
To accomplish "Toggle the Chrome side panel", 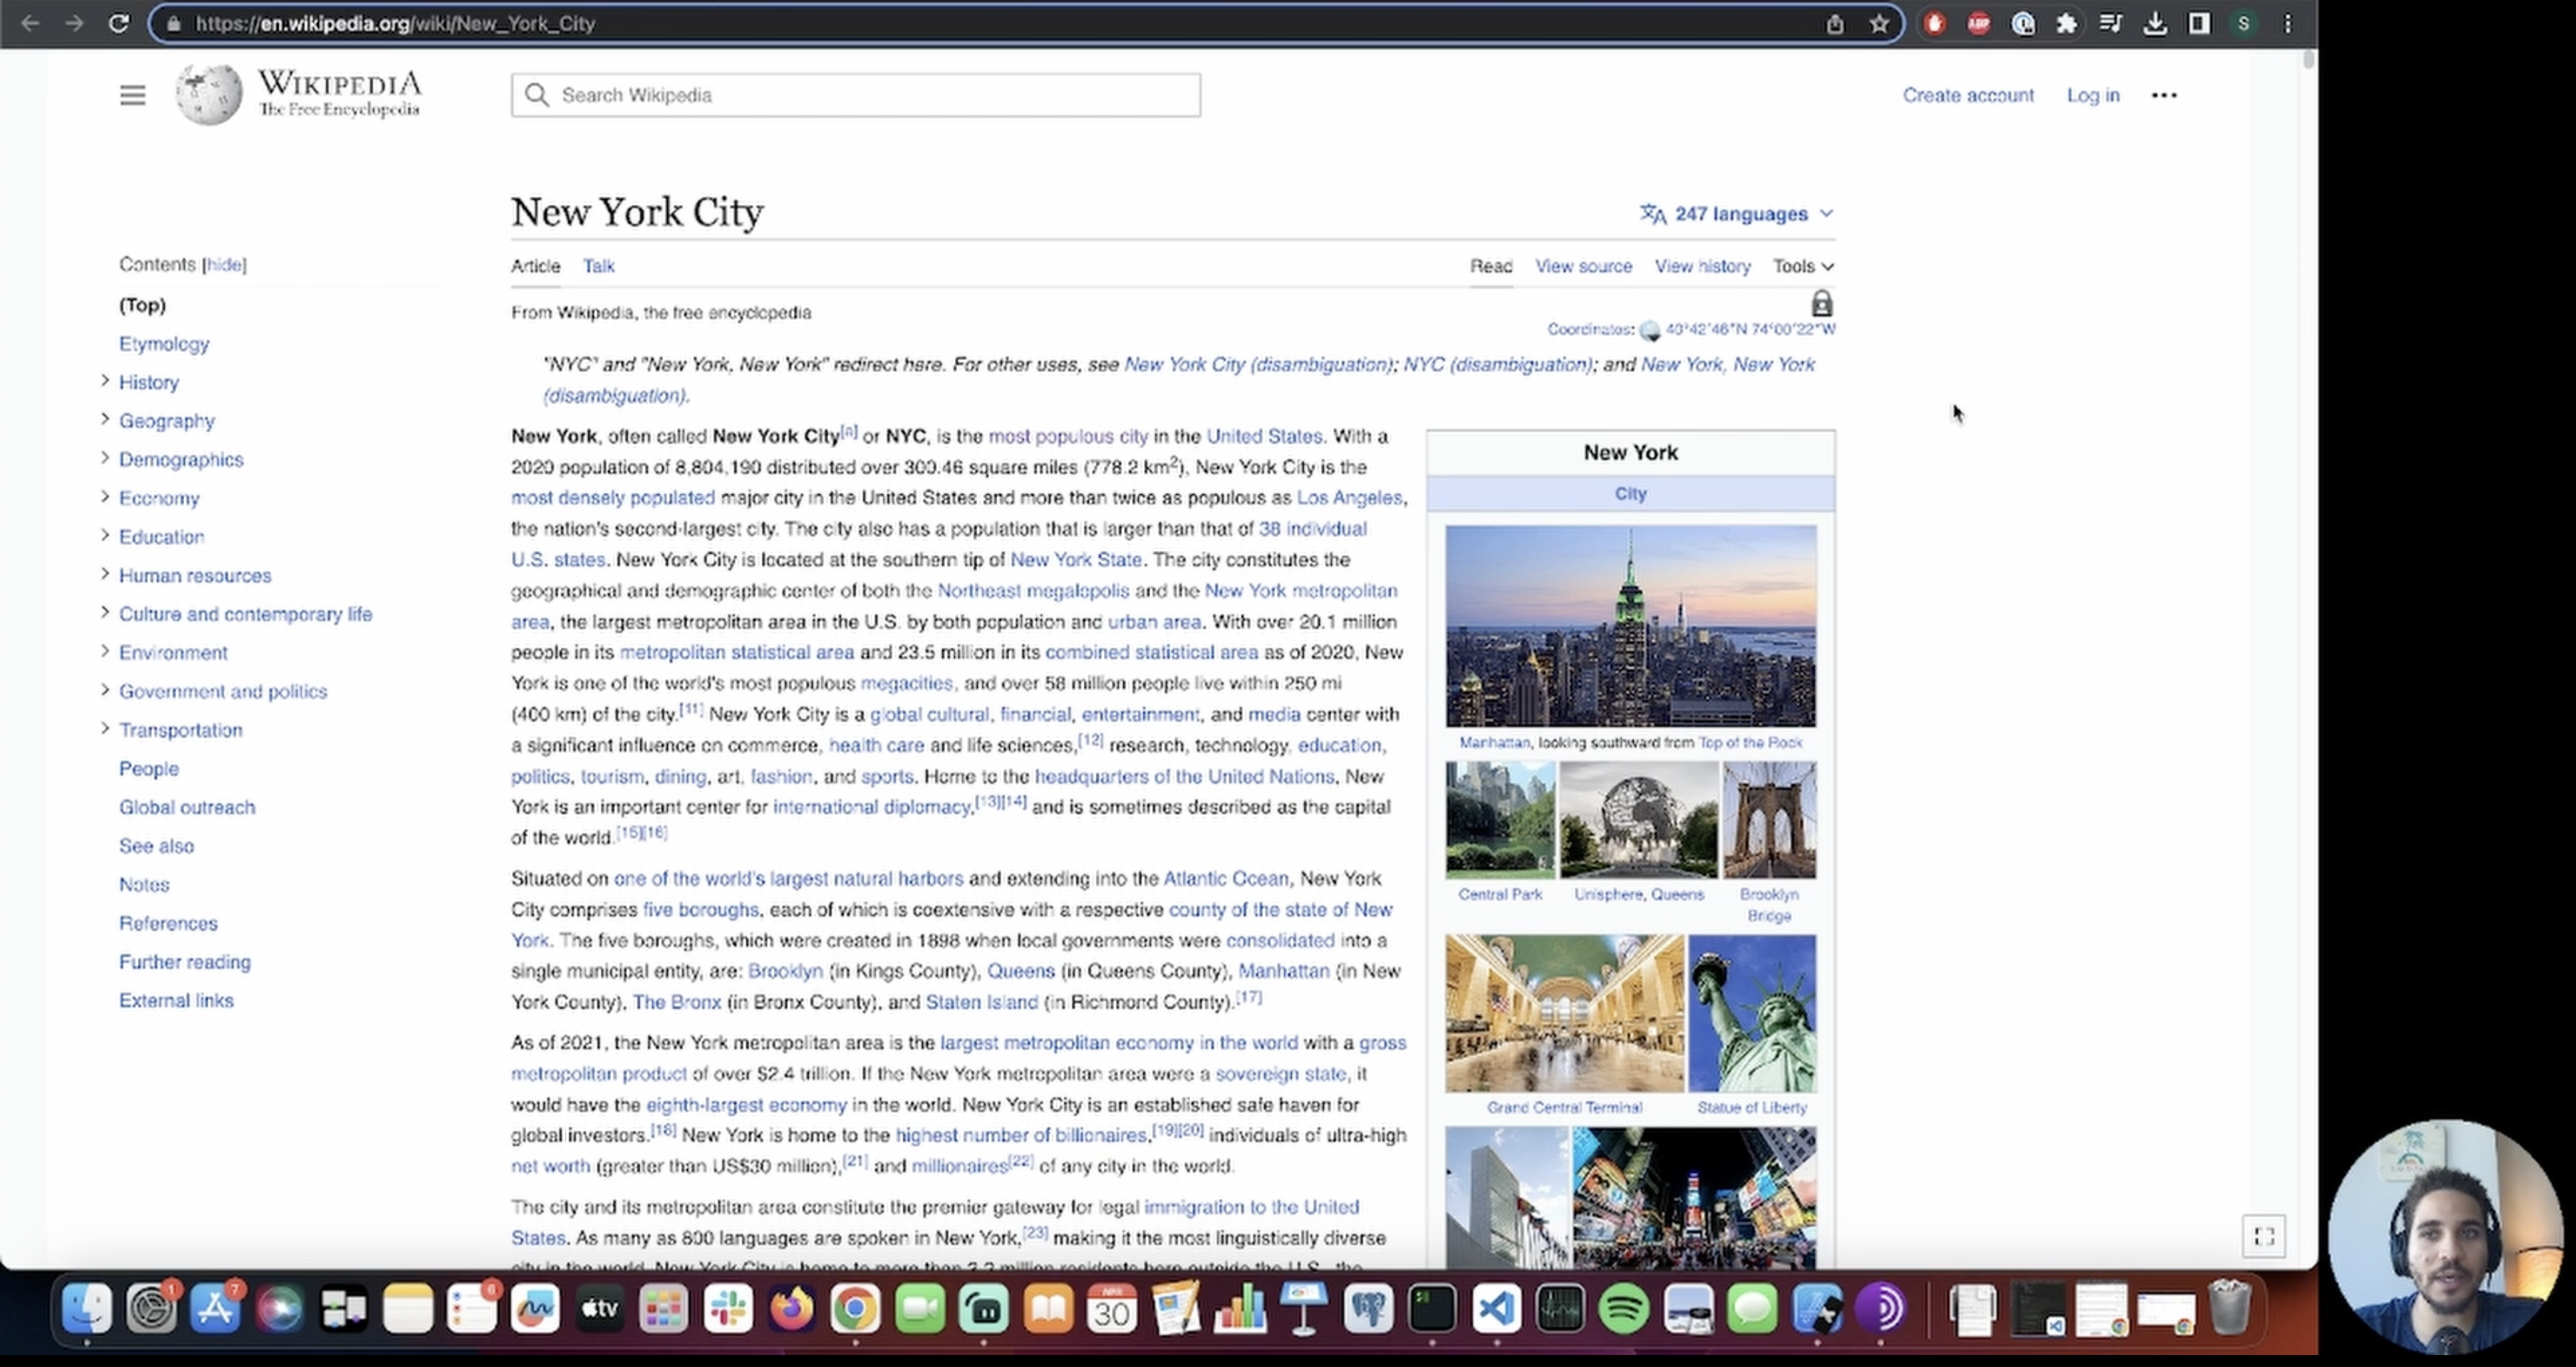I will click(x=2198, y=24).
